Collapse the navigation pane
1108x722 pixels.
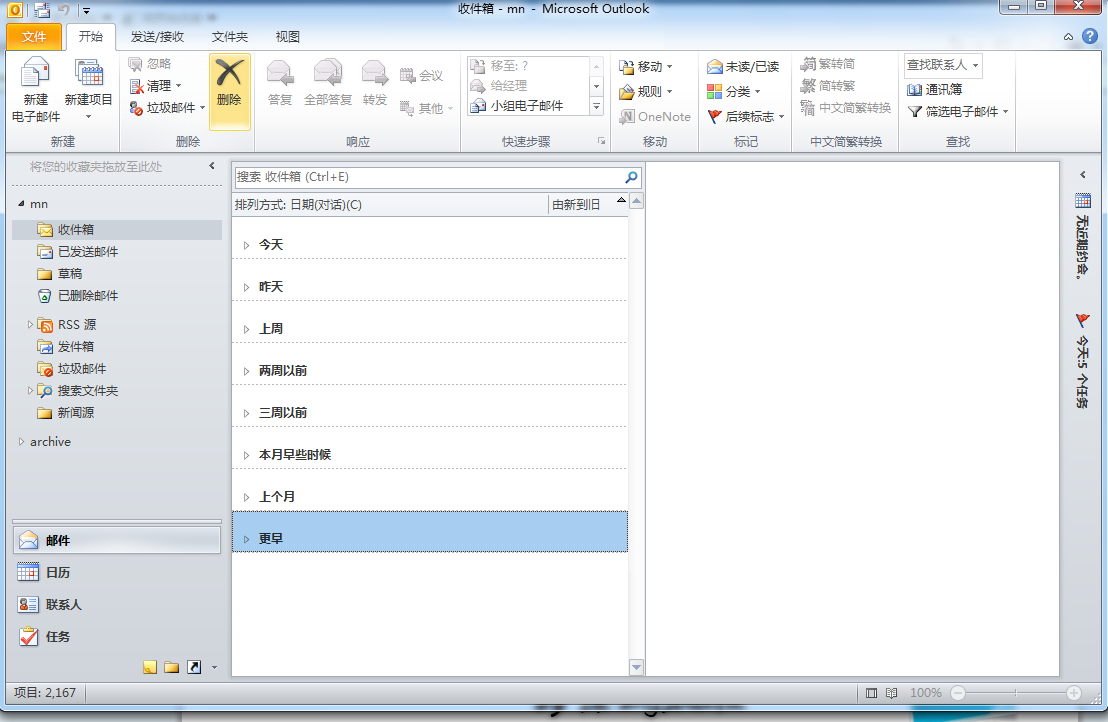pos(211,166)
